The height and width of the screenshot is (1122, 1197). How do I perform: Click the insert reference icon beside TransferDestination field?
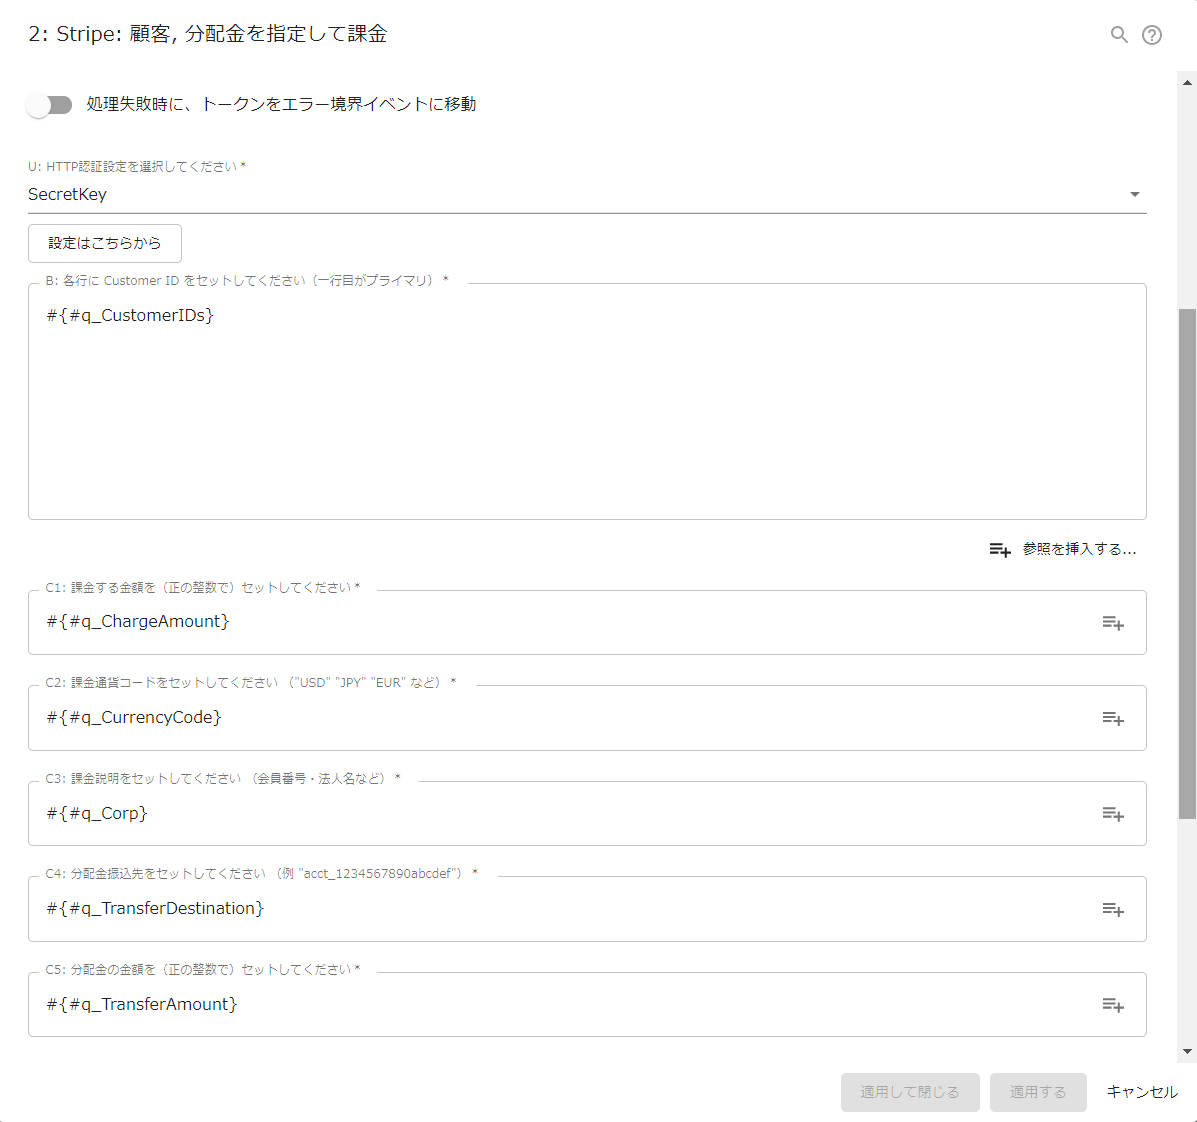click(x=1112, y=909)
